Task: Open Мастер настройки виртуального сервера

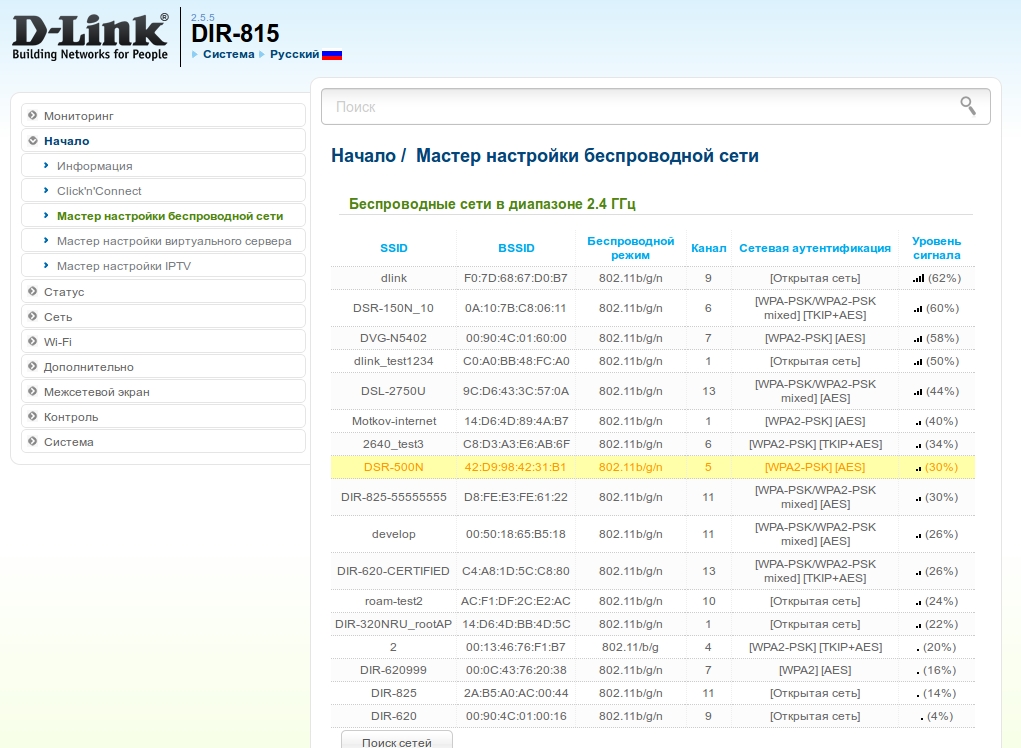Action: (174, 241)
